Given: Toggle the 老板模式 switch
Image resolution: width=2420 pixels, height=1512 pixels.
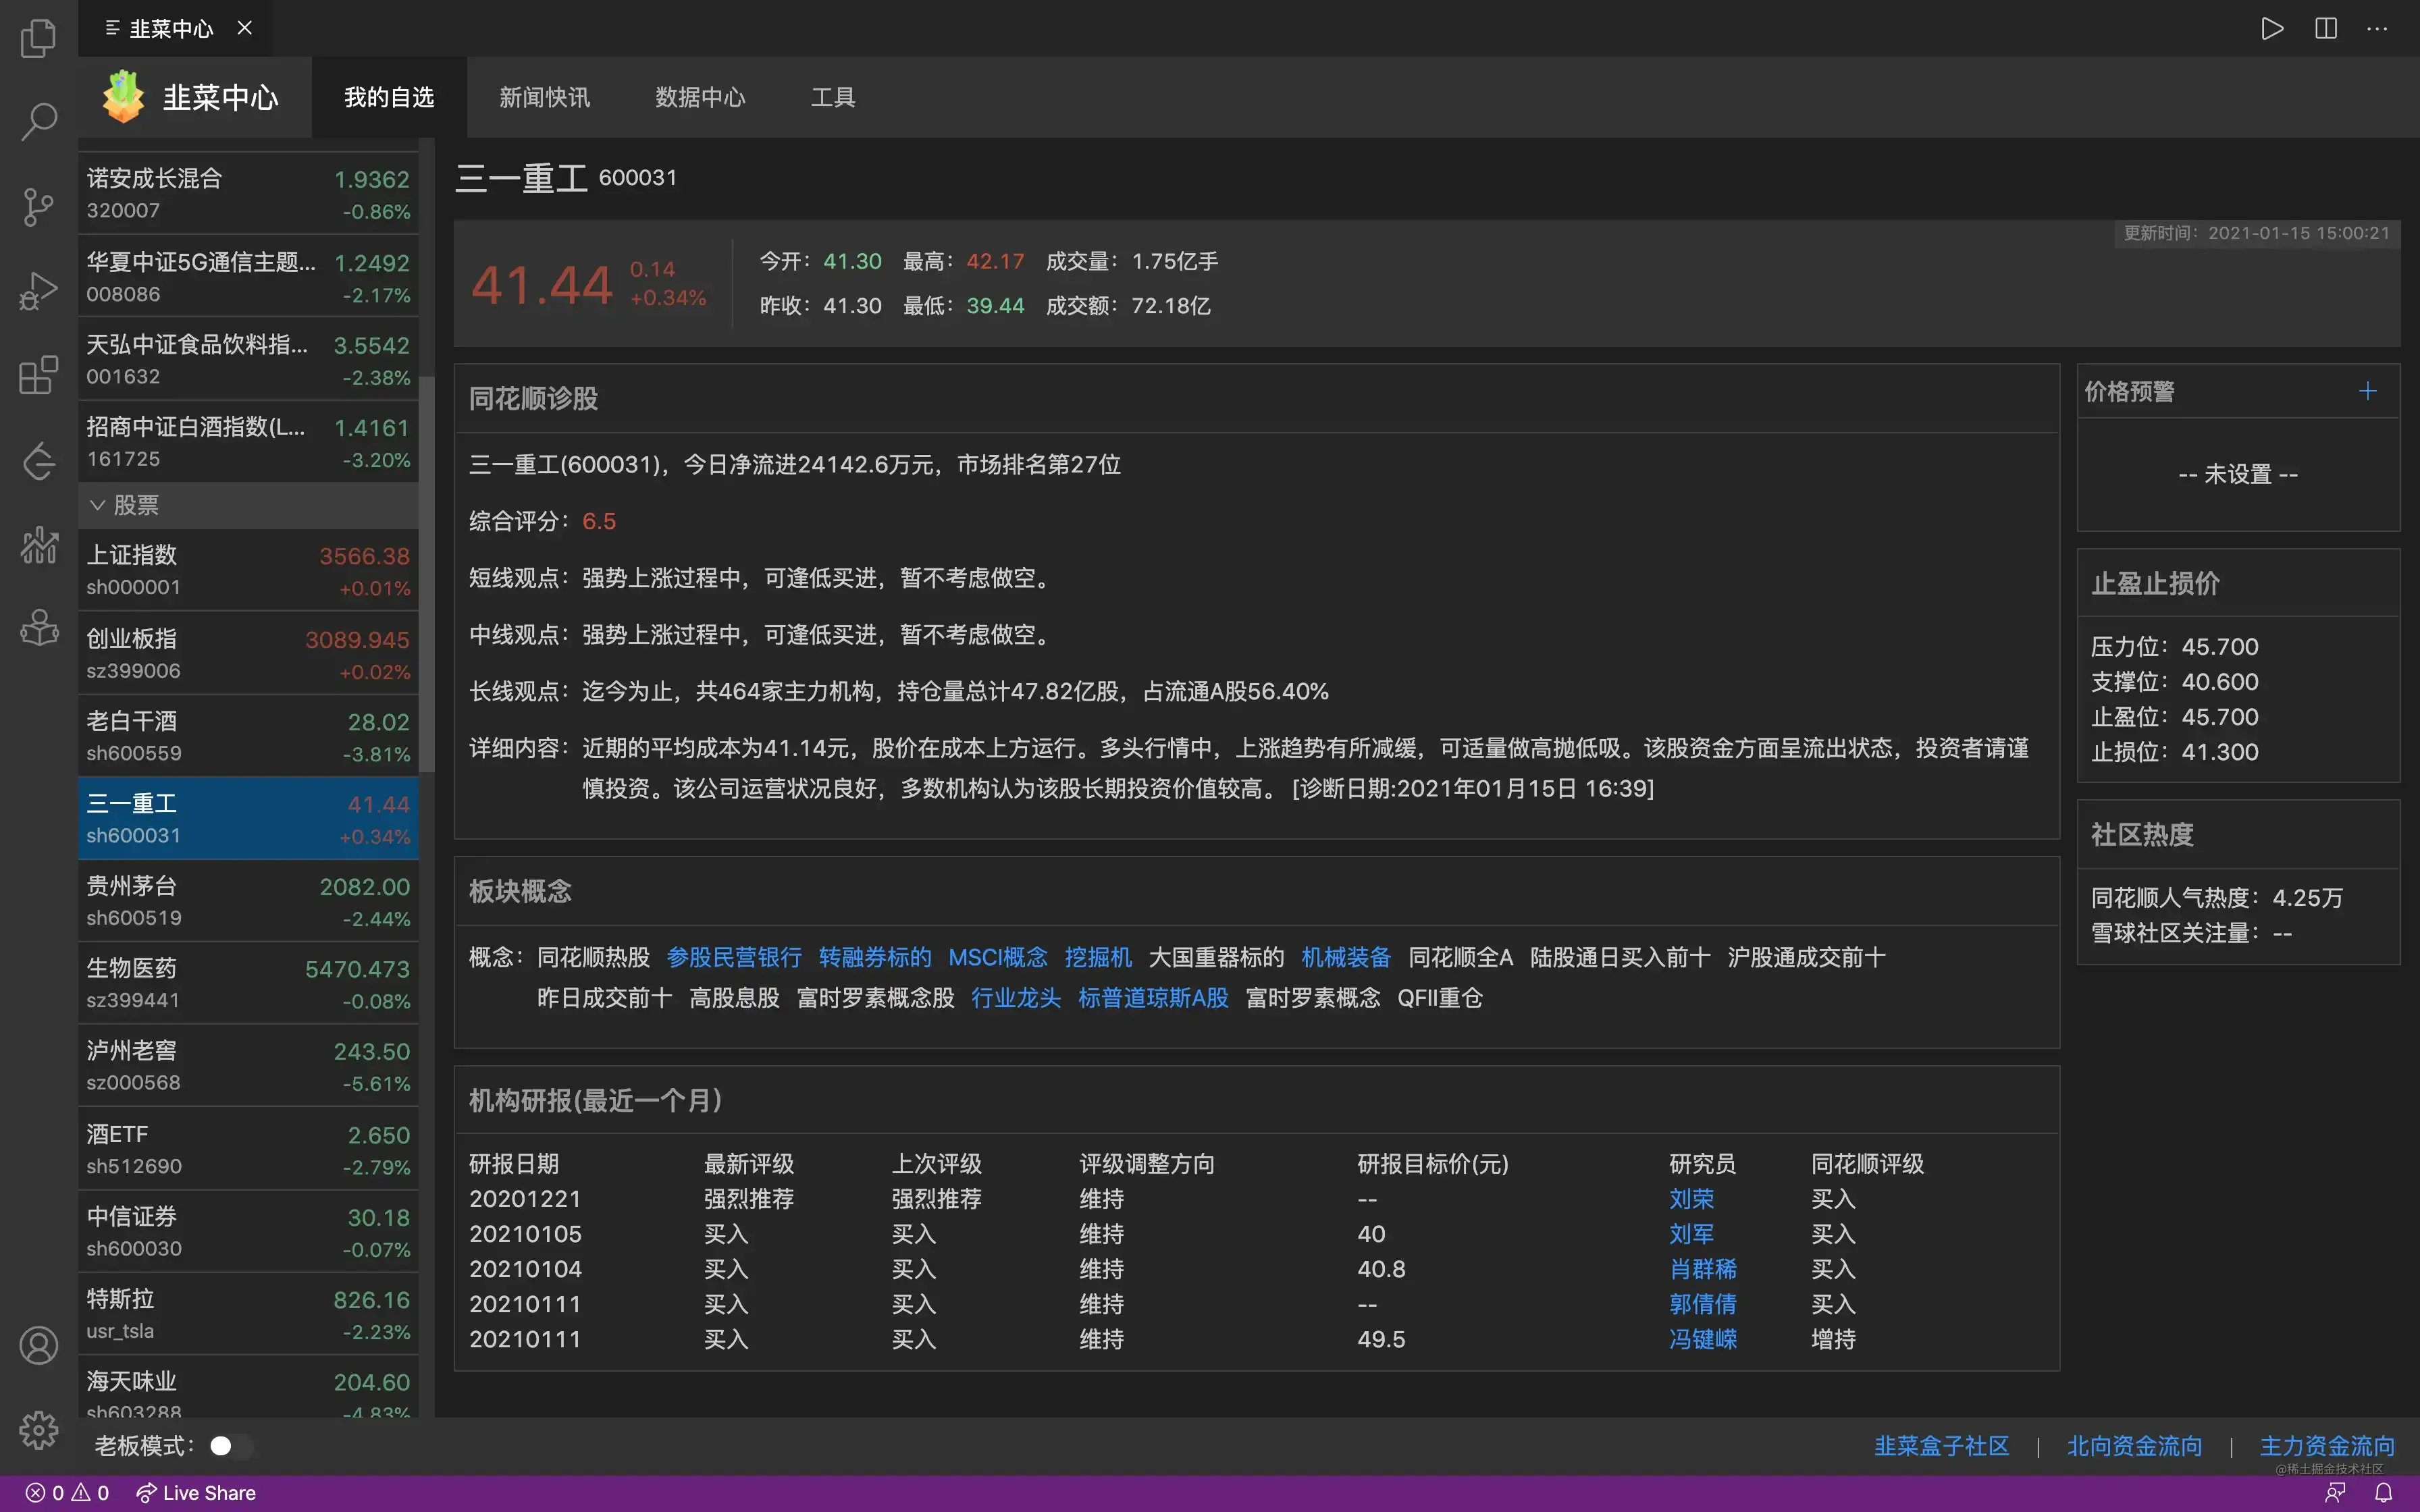Looking at the screenshot, I should click(230, 1446).
